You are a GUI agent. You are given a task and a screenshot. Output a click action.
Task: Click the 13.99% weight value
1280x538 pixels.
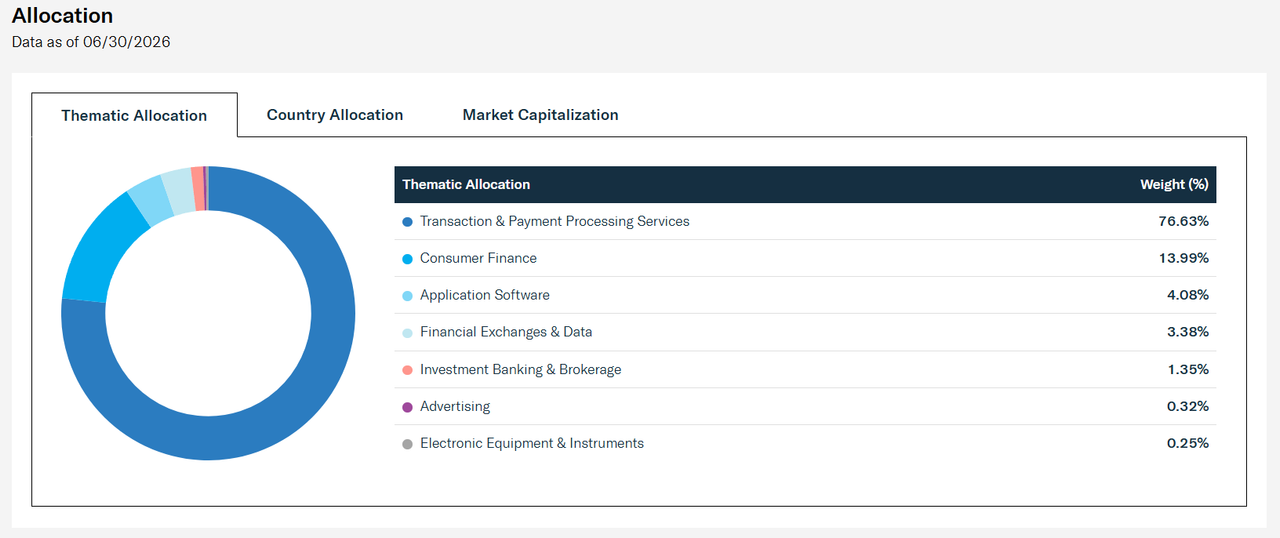(1184, 258)
